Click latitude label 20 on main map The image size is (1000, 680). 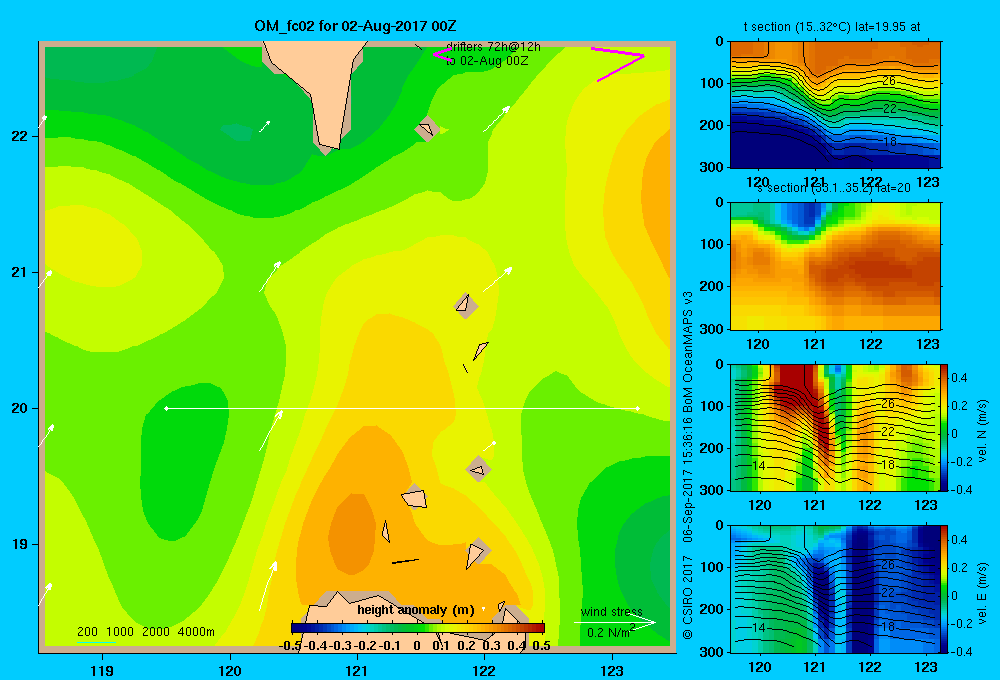[20, 408]
